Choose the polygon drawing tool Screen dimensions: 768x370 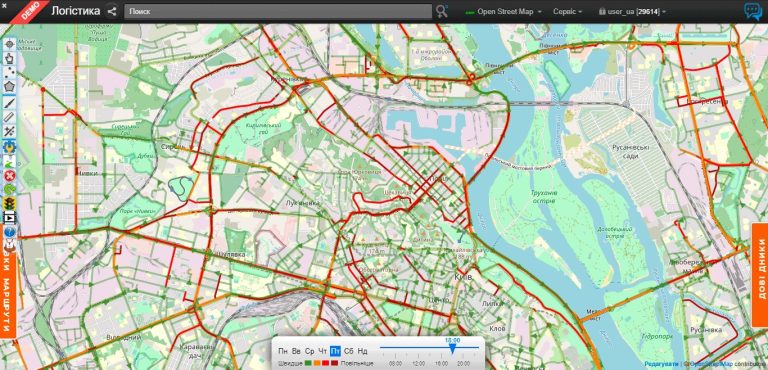(x=9, y=88)
